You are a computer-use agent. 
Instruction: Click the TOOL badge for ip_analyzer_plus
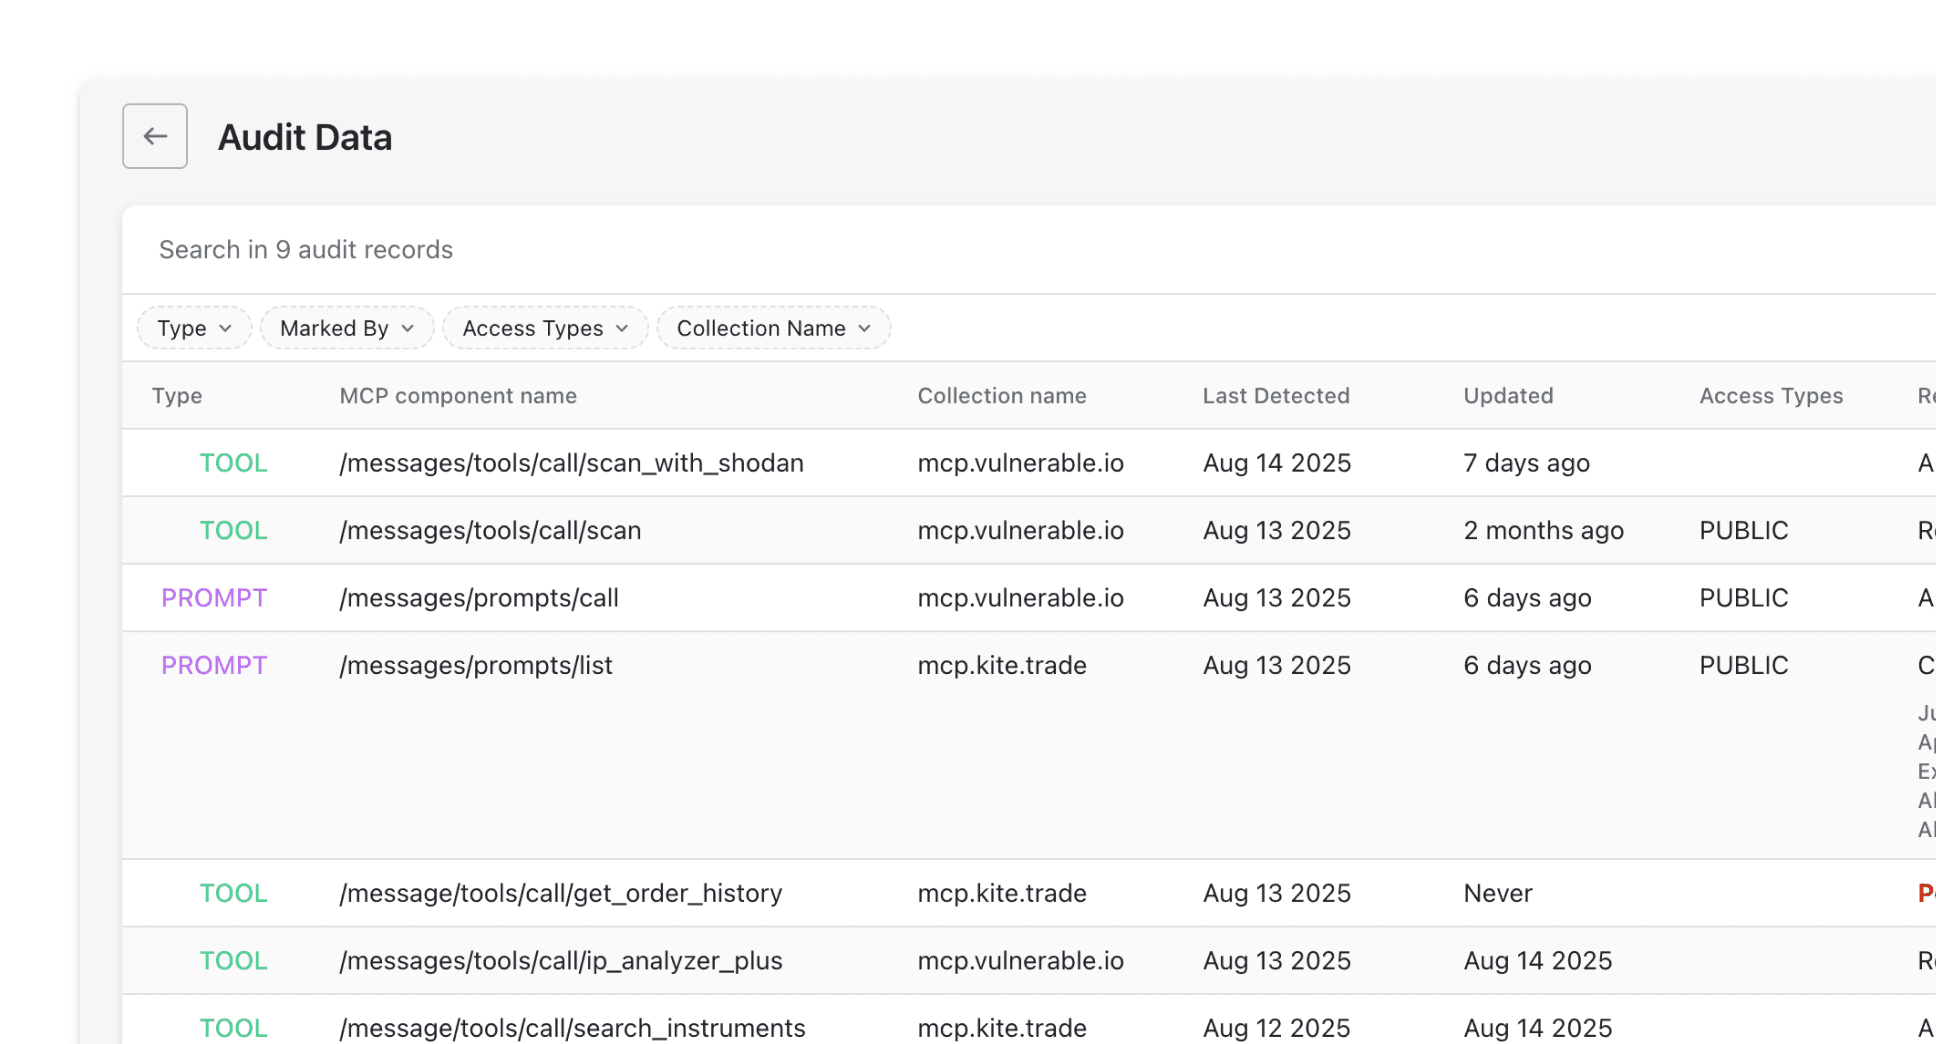click(232, 960)
